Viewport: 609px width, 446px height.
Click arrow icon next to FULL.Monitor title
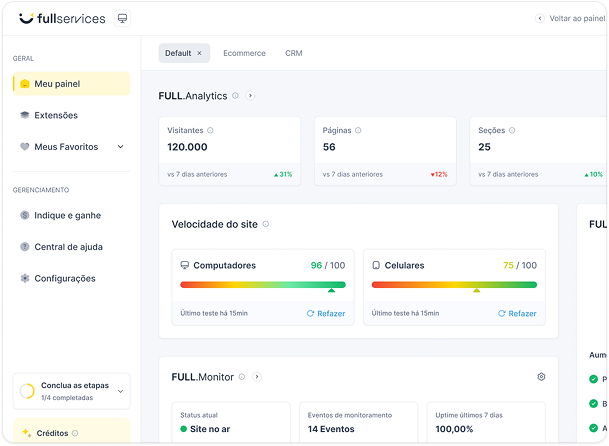pos(257,377)
